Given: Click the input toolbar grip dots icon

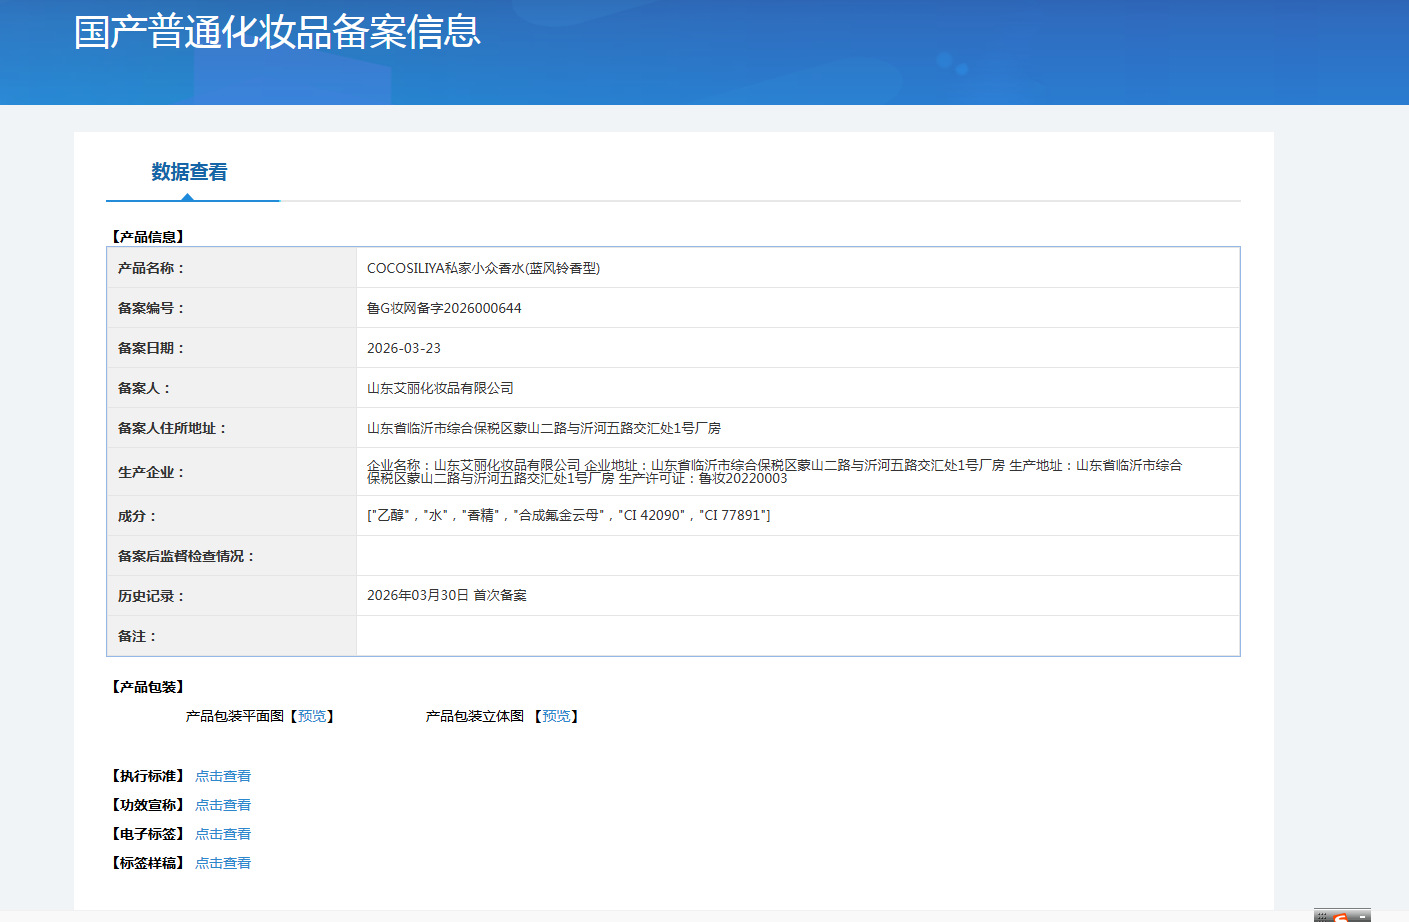Looking at the screenshot, I should 1322,918.
